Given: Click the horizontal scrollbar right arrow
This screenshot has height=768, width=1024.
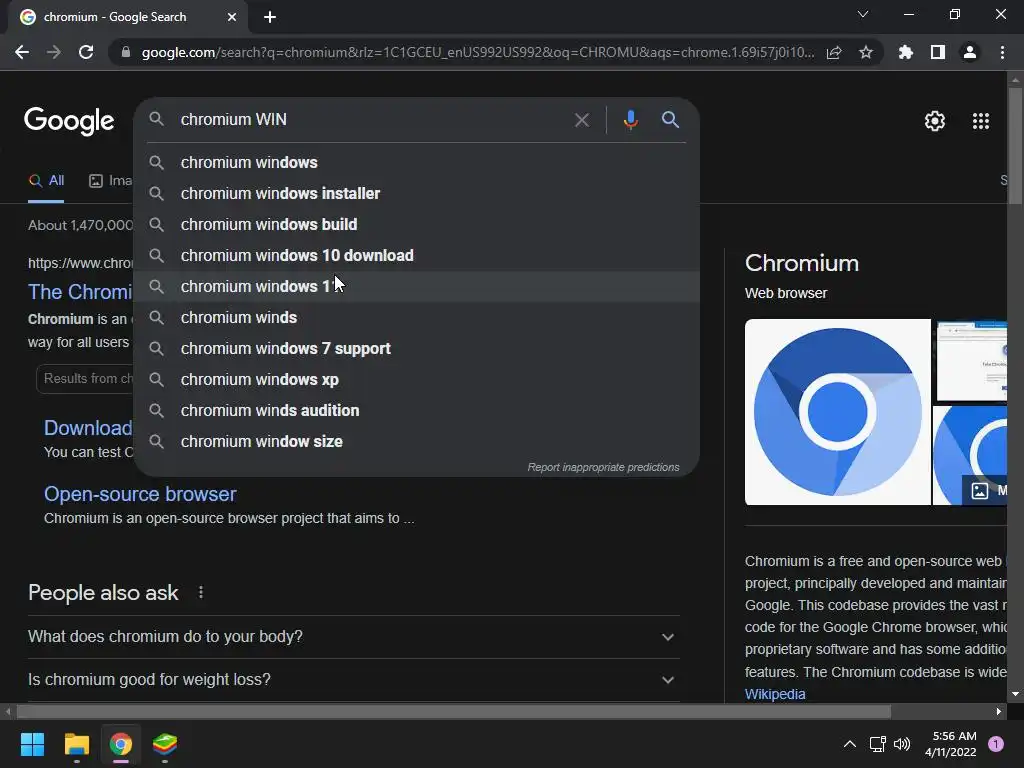Looking at the screenshot, I should (x=999, y=711).
